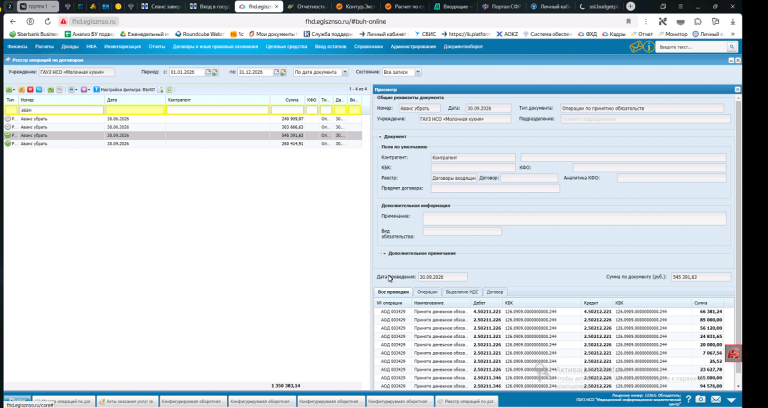768x408 pixels.
Task: Click the blue icon after red delete
Action: click(x=39, y=90)
